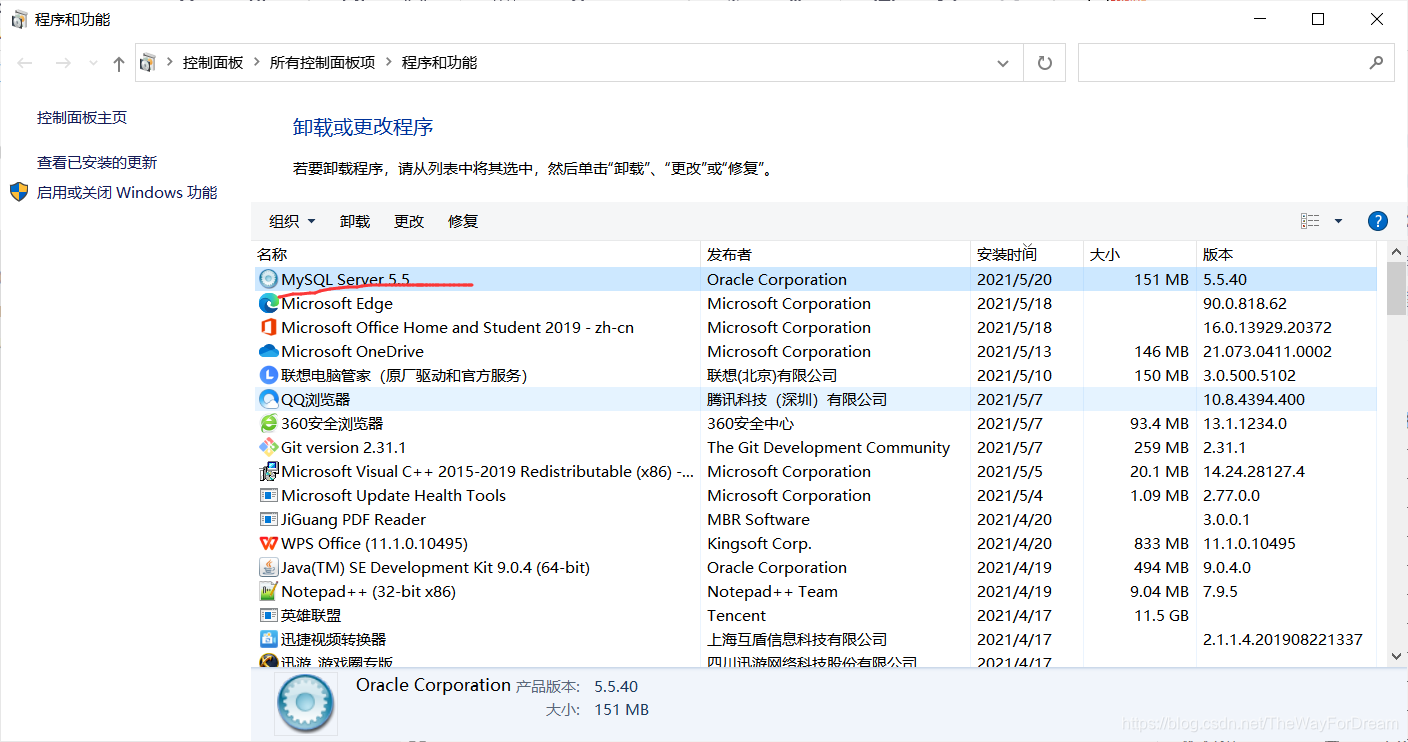Select Notepad++ (32-bit x86) row
Viewport: 1408px width, 742px height.
click(x=817, y=591)
